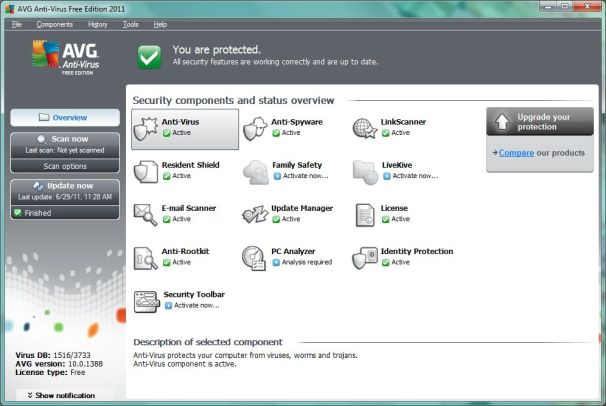Click the green protected checkmark icon

click(149, 57)
